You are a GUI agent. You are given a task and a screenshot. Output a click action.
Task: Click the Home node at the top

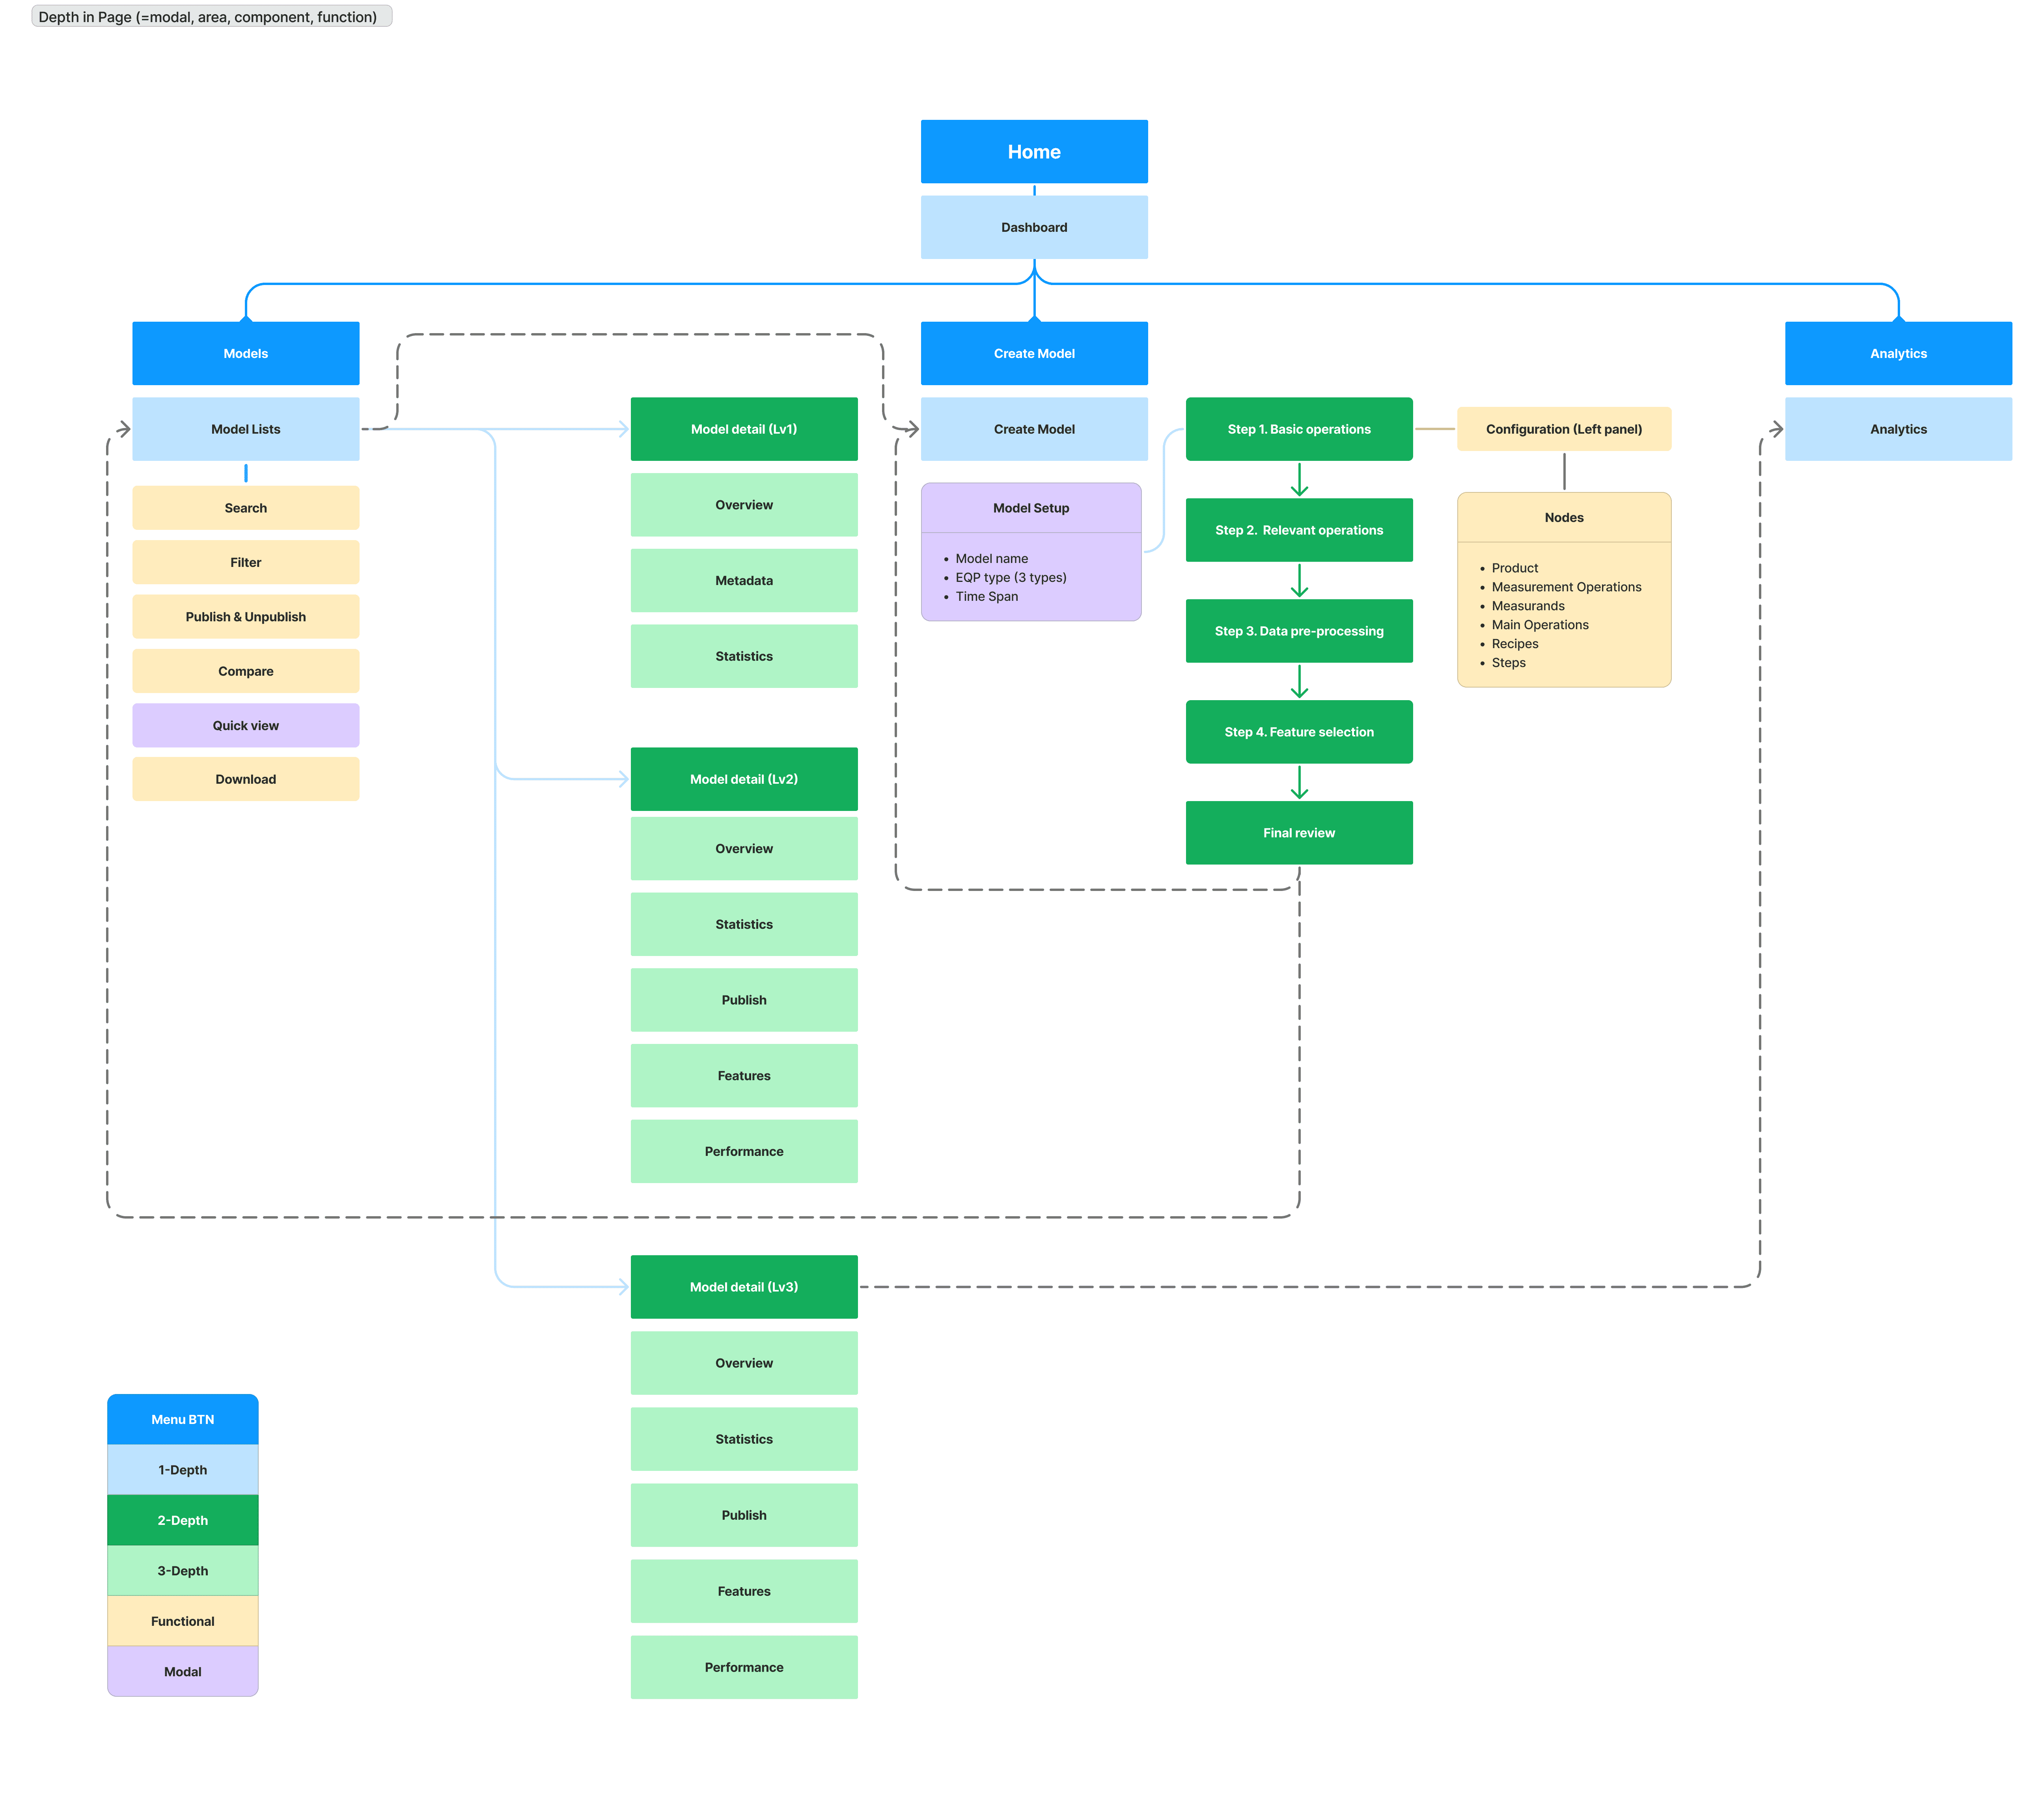coord(1033,152)
